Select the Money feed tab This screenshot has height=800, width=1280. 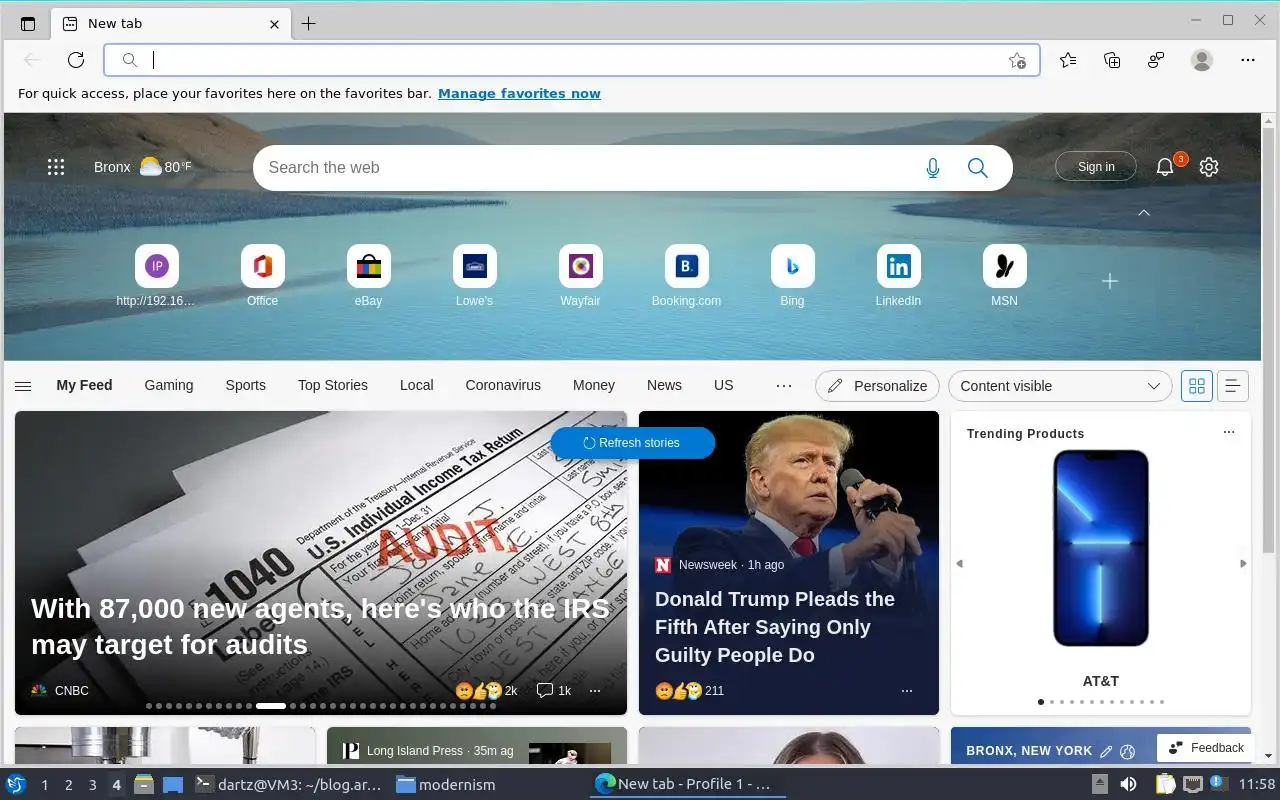(594, 385)
